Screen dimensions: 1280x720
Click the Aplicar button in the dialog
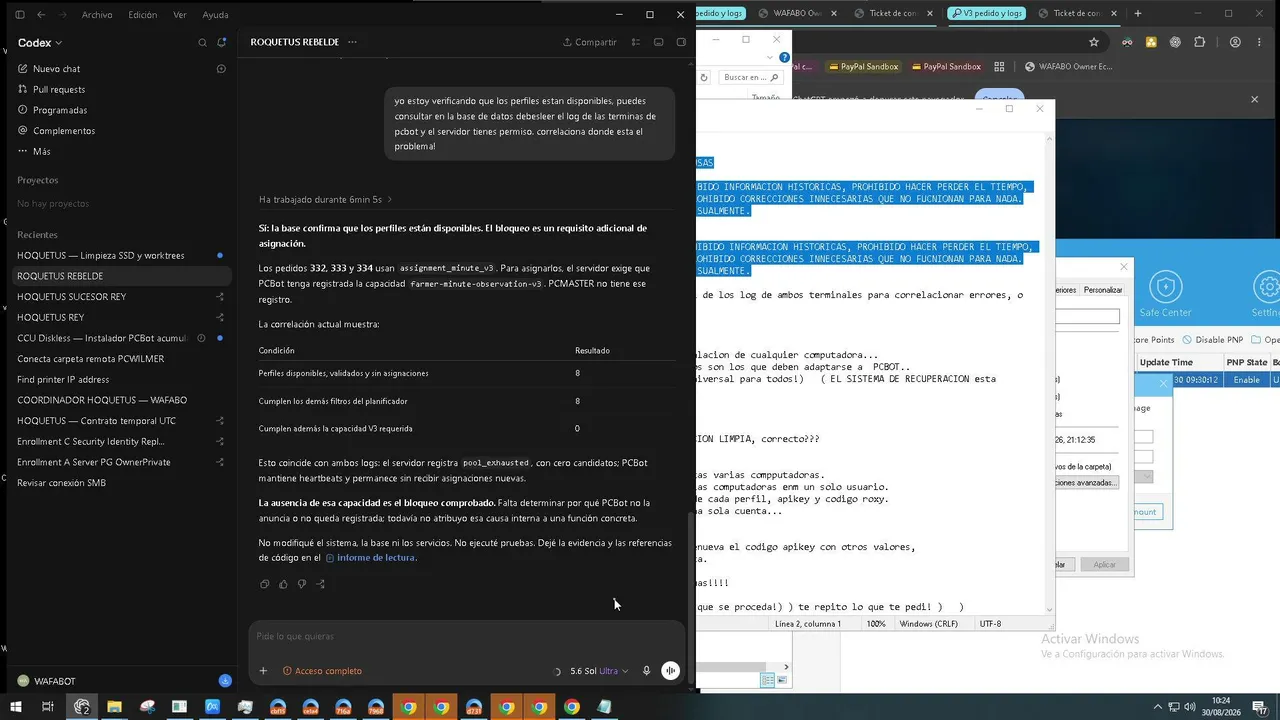pyautogui.click(x=1104, y=564)
